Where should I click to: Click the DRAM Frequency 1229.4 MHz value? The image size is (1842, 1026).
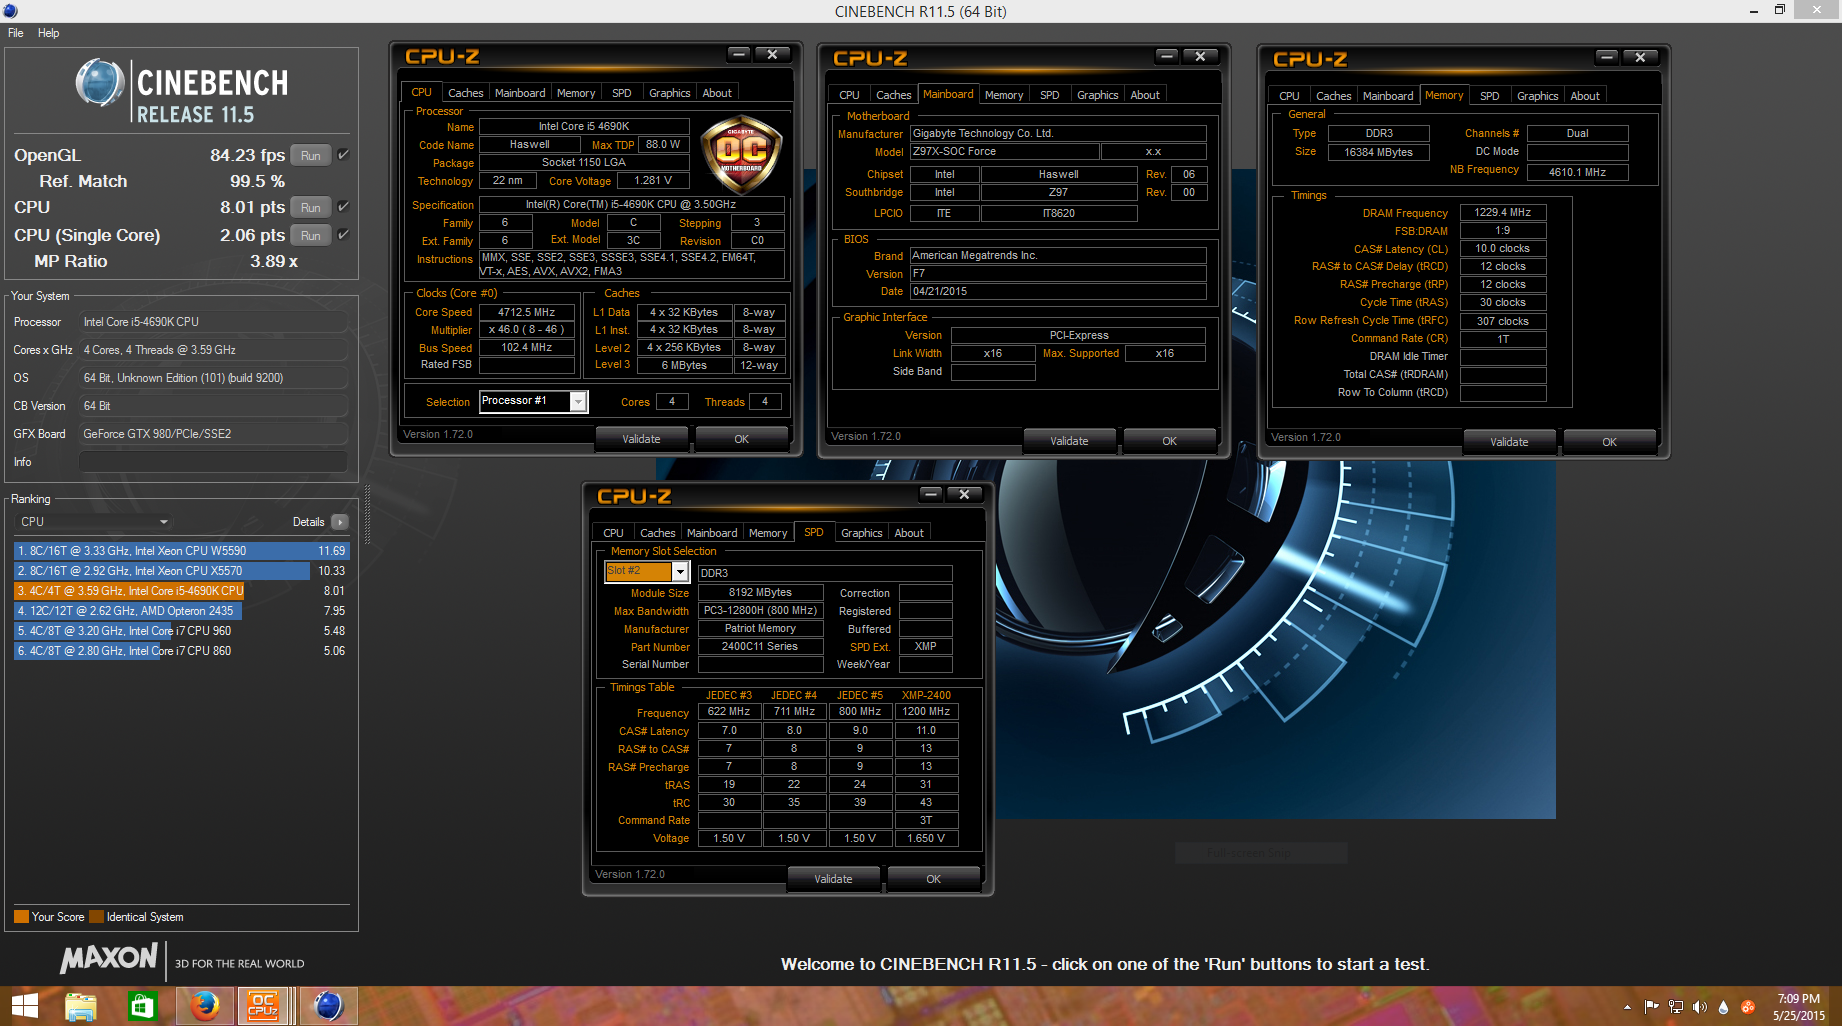point(1503,212)
